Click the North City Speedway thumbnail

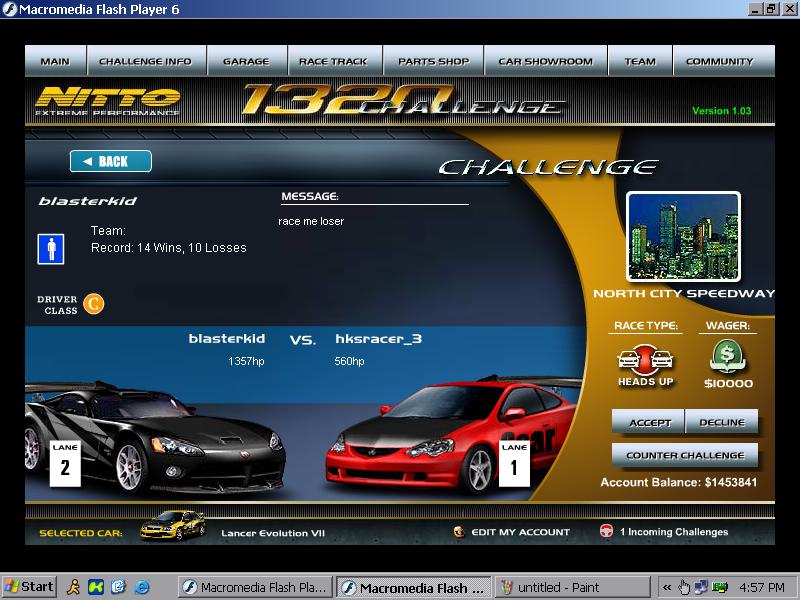pyautogui.click(x=683, y=236)
